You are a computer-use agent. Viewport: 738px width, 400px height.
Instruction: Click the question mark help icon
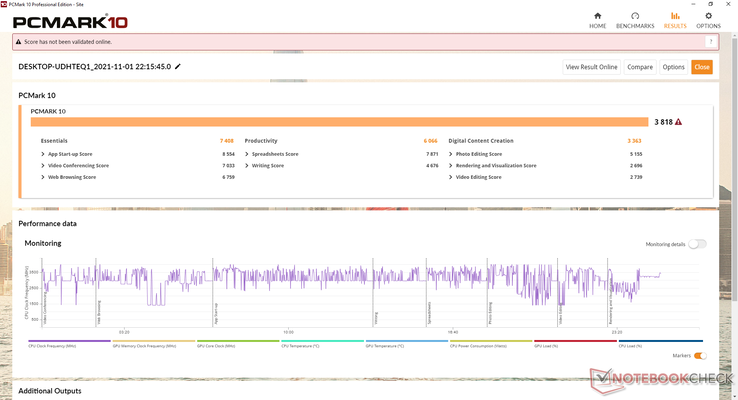710,42
